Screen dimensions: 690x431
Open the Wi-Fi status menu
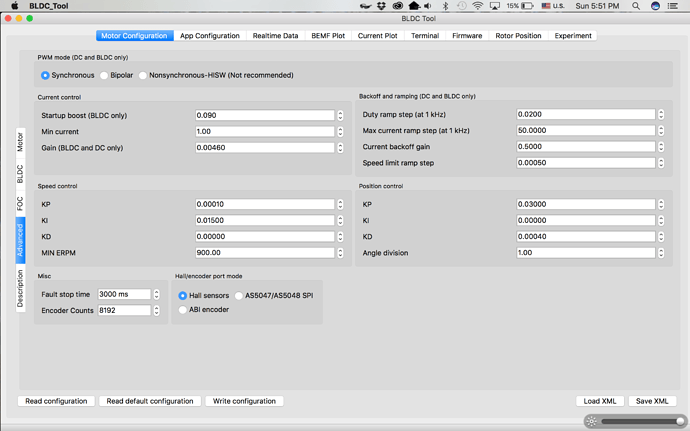point(479,6)
